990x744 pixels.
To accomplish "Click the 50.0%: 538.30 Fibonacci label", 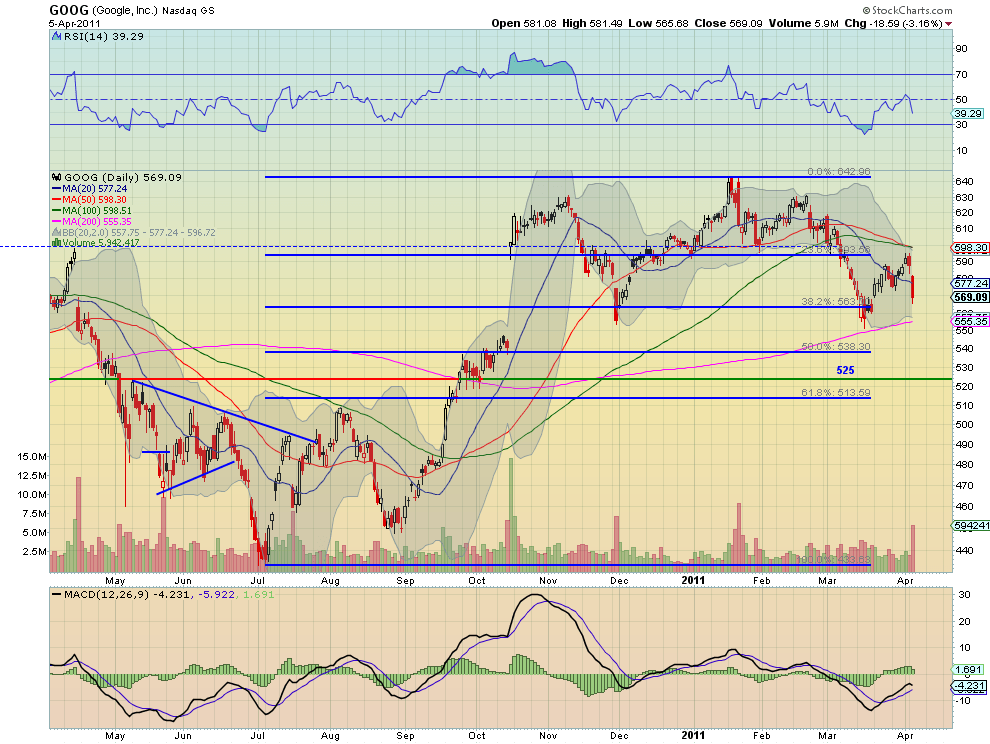I will pos(836,347).
